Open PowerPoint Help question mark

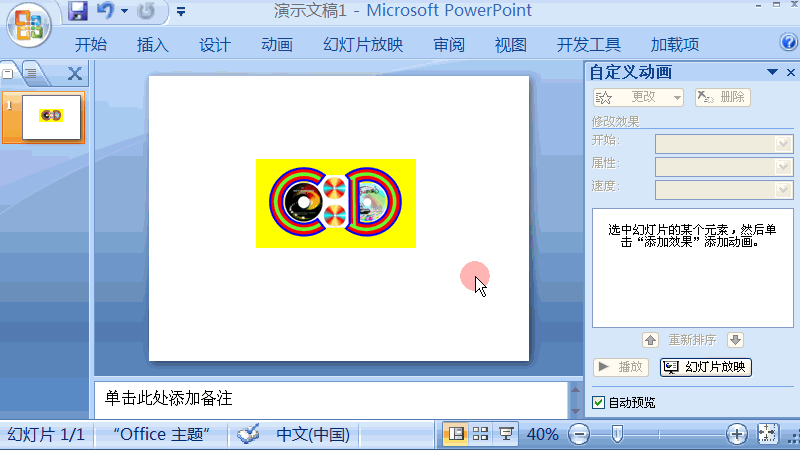[x=788, y=42]
